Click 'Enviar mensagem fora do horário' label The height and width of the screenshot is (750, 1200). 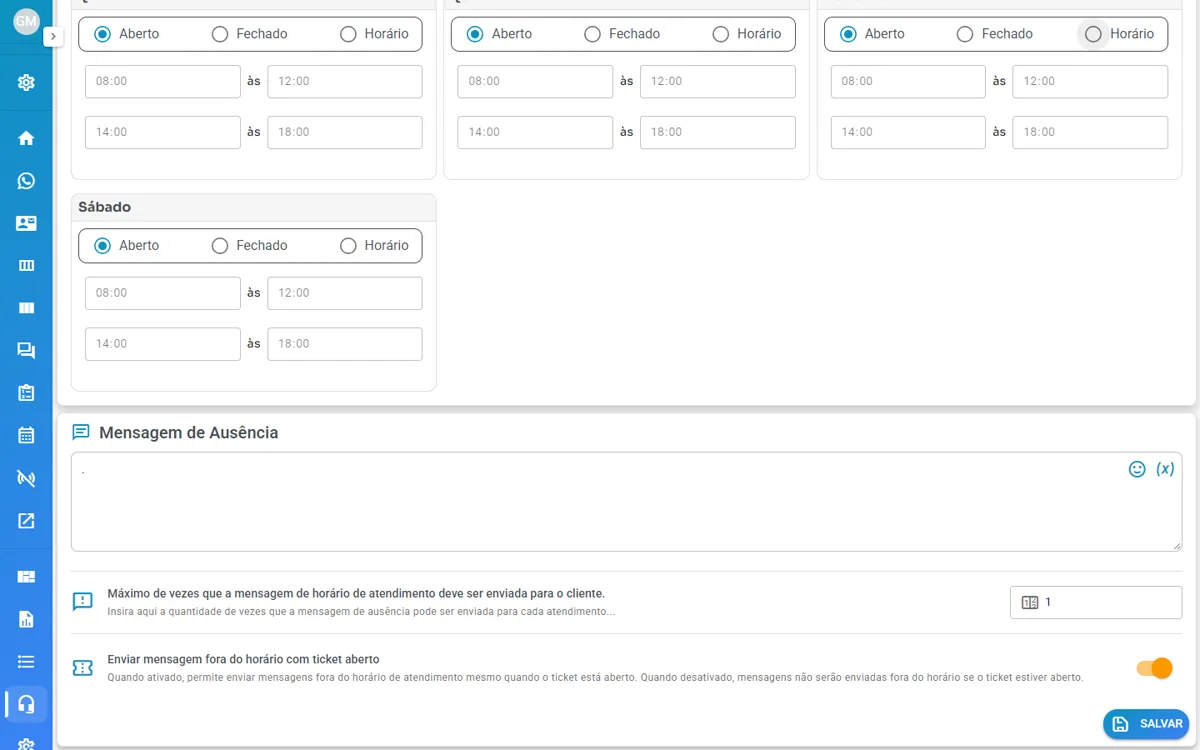[x=243, y=659]
